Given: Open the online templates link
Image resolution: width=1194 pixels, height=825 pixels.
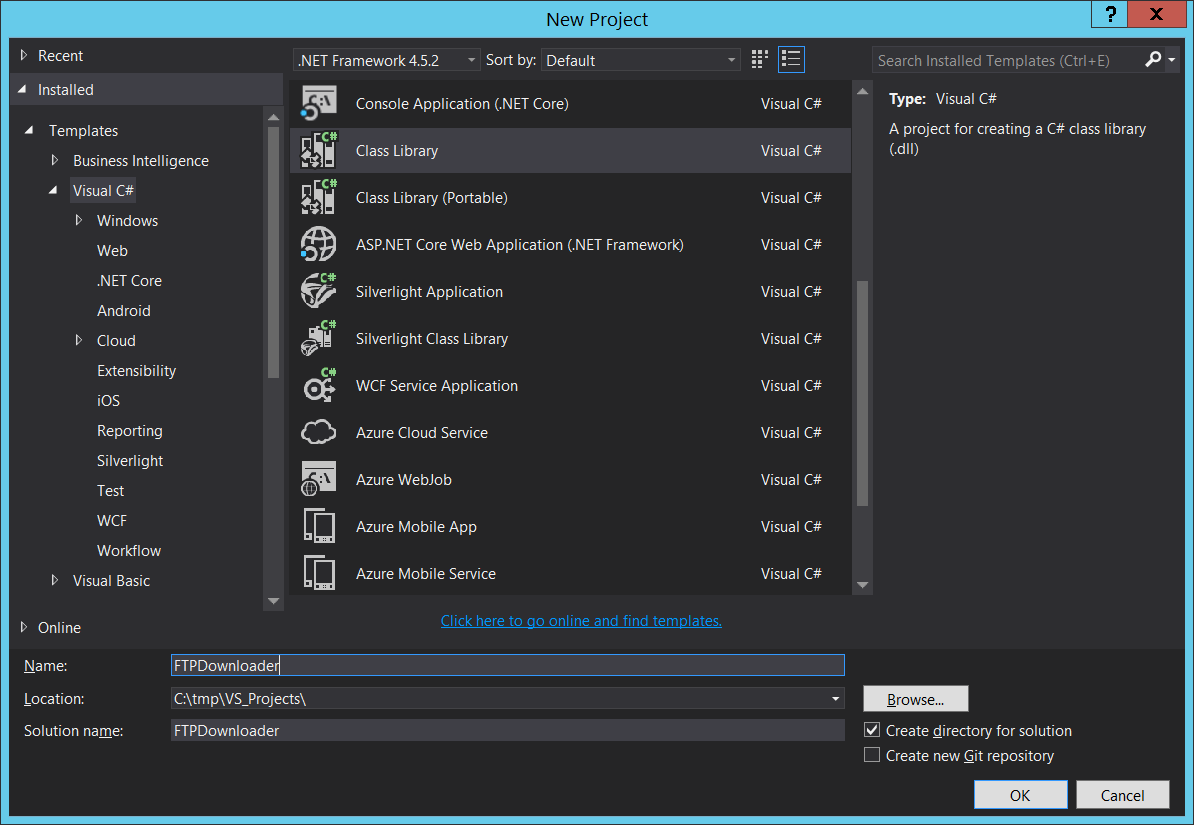Looking at the screenshot, I should point(581,621).
